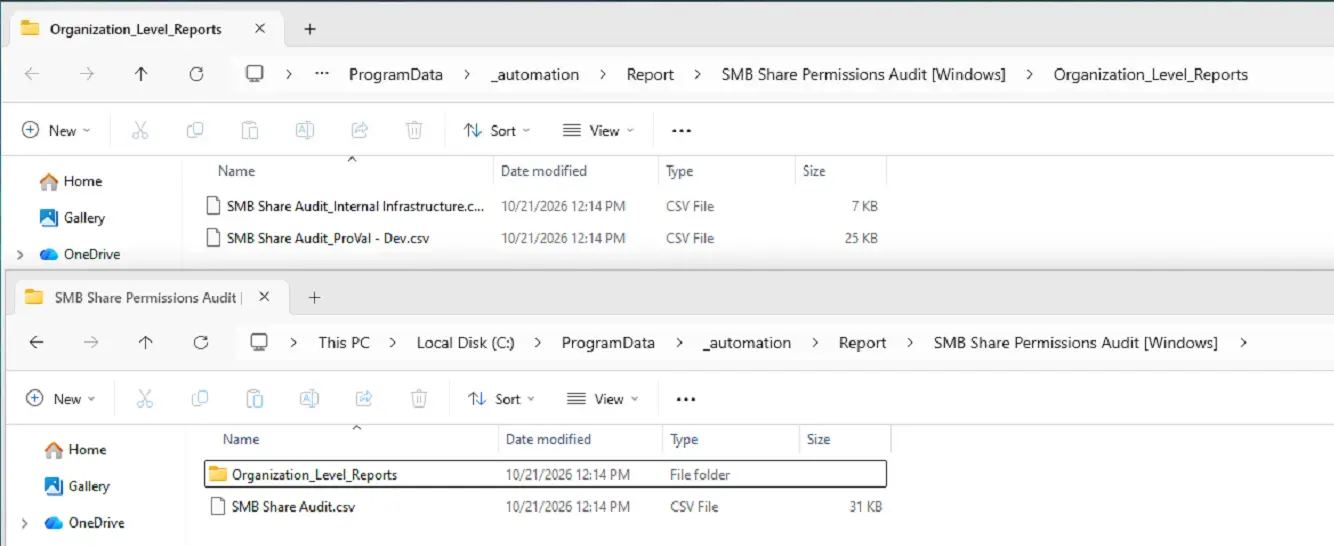Open New dropdown in bottom window
Screen dimensions: 1334x546
point(61,399)
